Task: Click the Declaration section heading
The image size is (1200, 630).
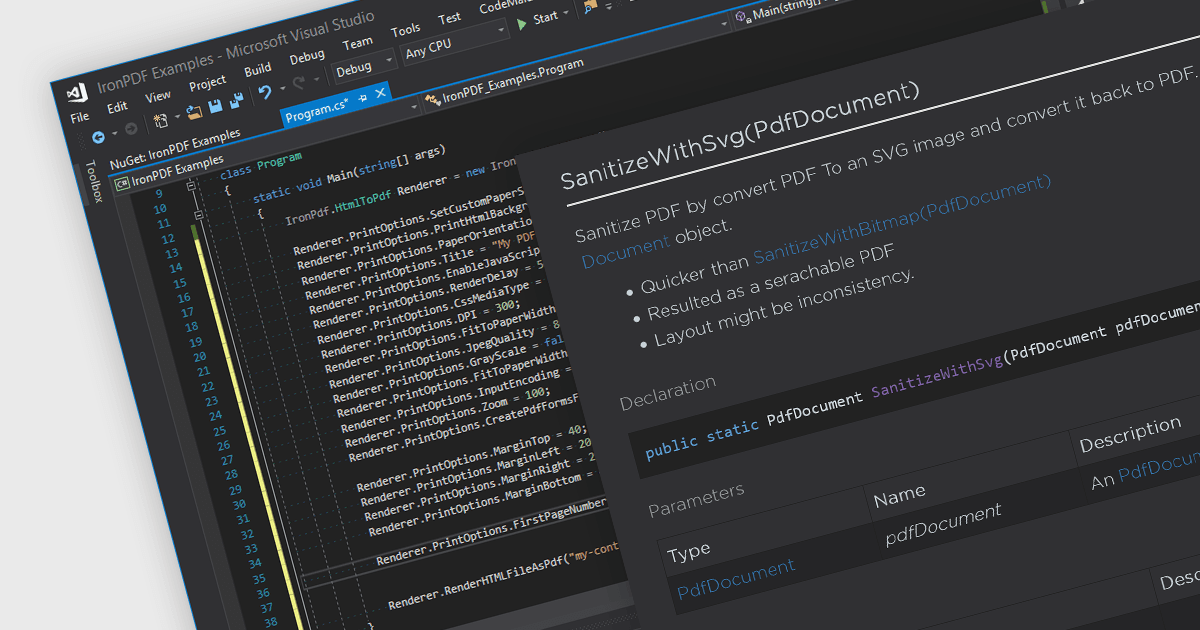Action: (x=668, y=393)
